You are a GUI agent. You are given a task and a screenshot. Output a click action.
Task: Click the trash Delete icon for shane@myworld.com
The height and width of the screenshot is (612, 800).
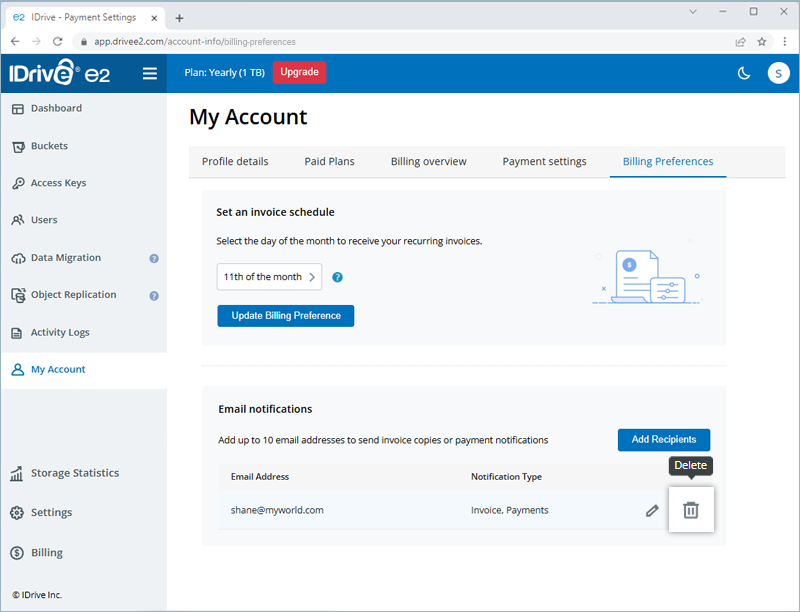(x=690, y=510)
